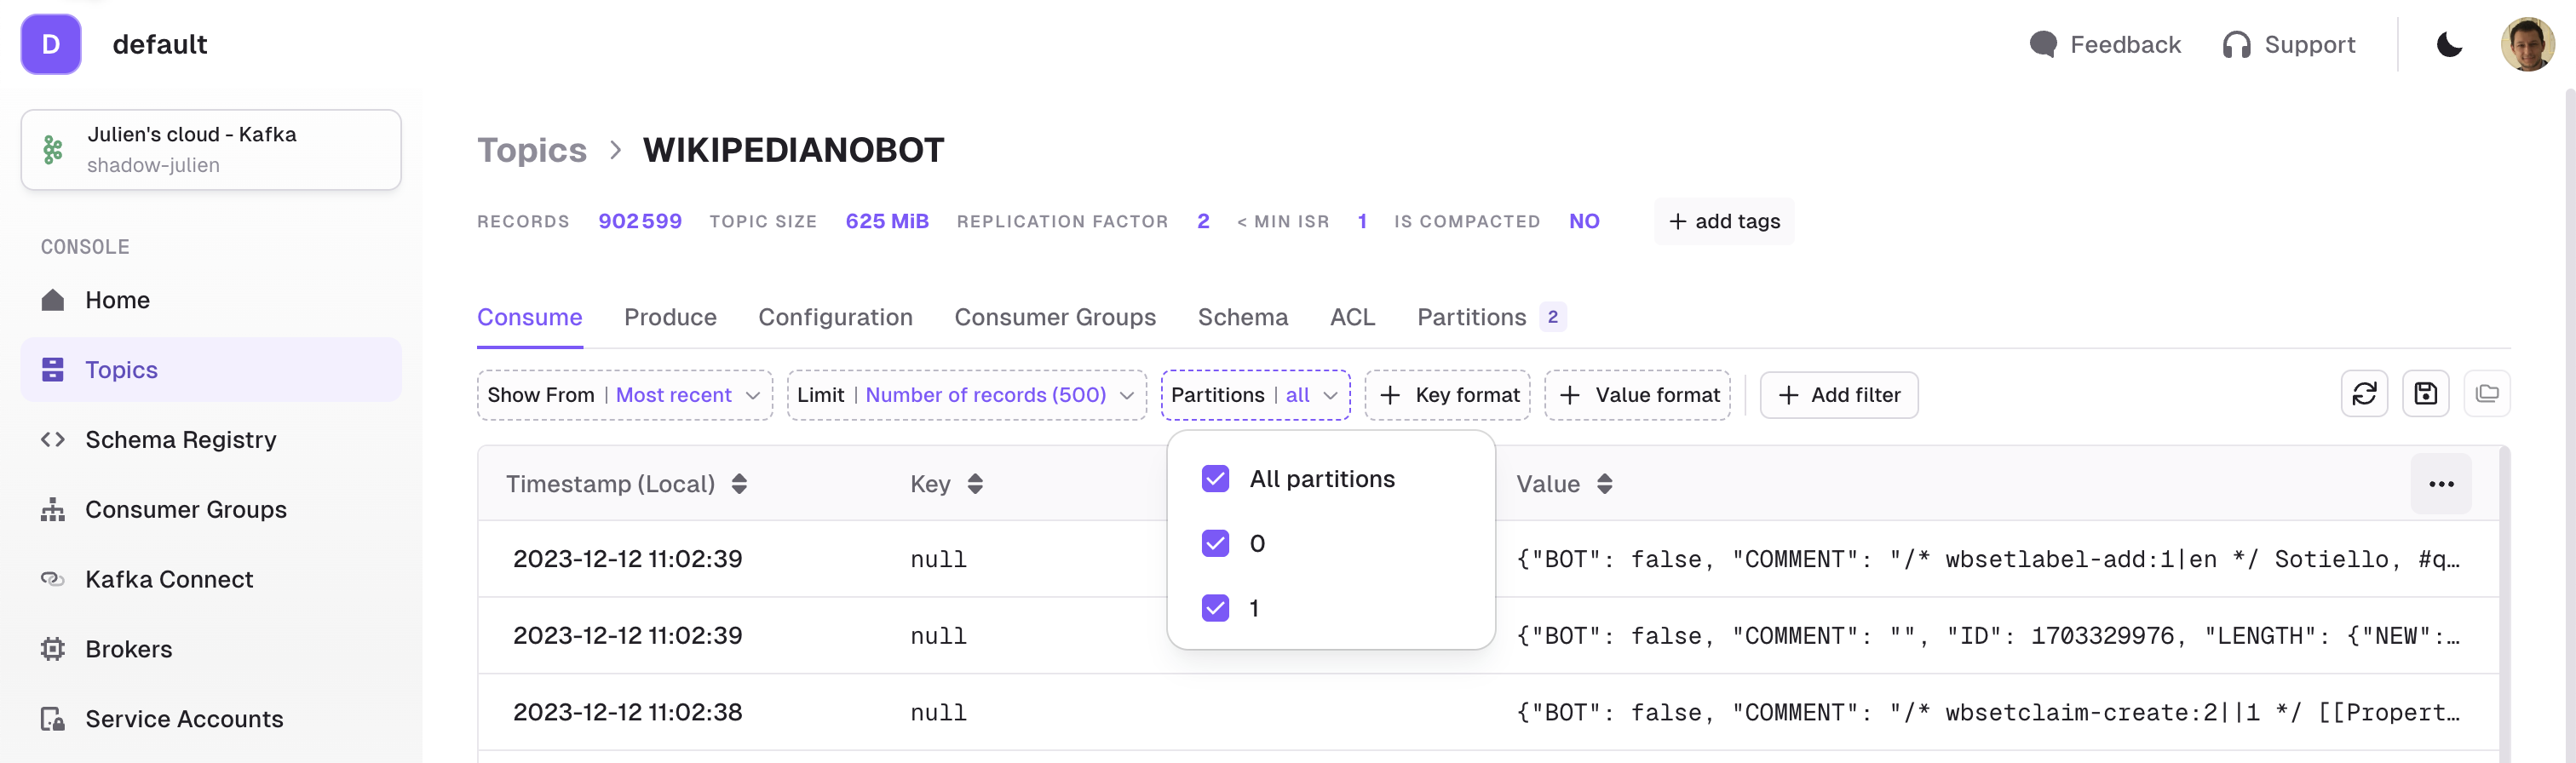Screen dimensions: 2576x763
Task: Open the Limit Number of records dropdown
Action: click(966, 395)
